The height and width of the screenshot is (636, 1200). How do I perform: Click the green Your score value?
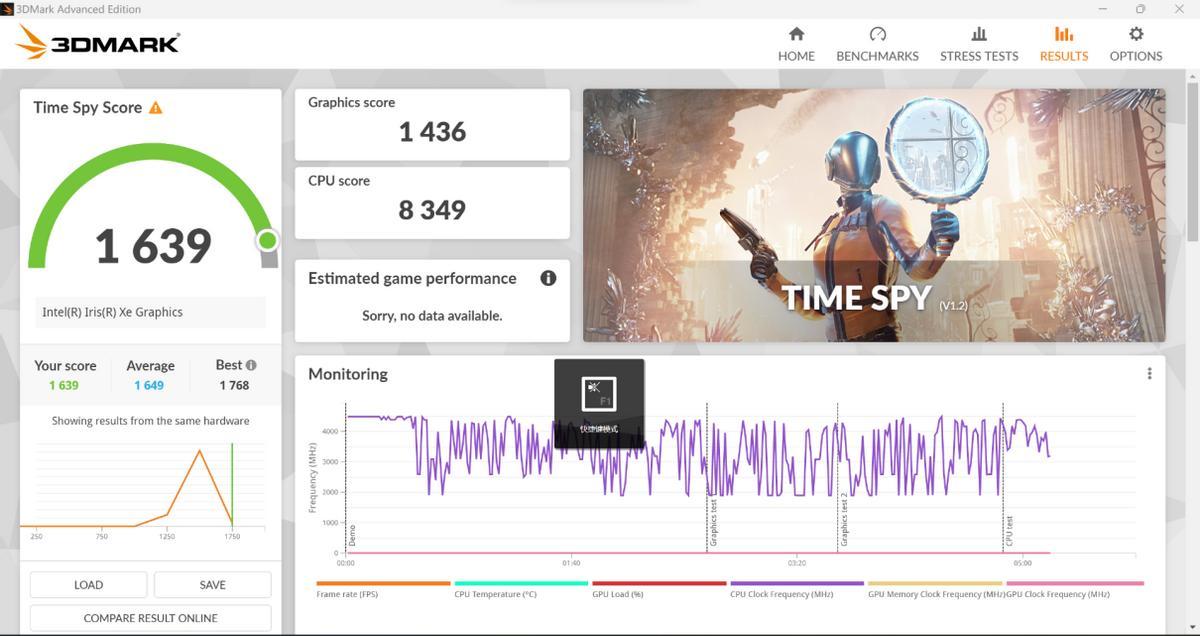63,385
